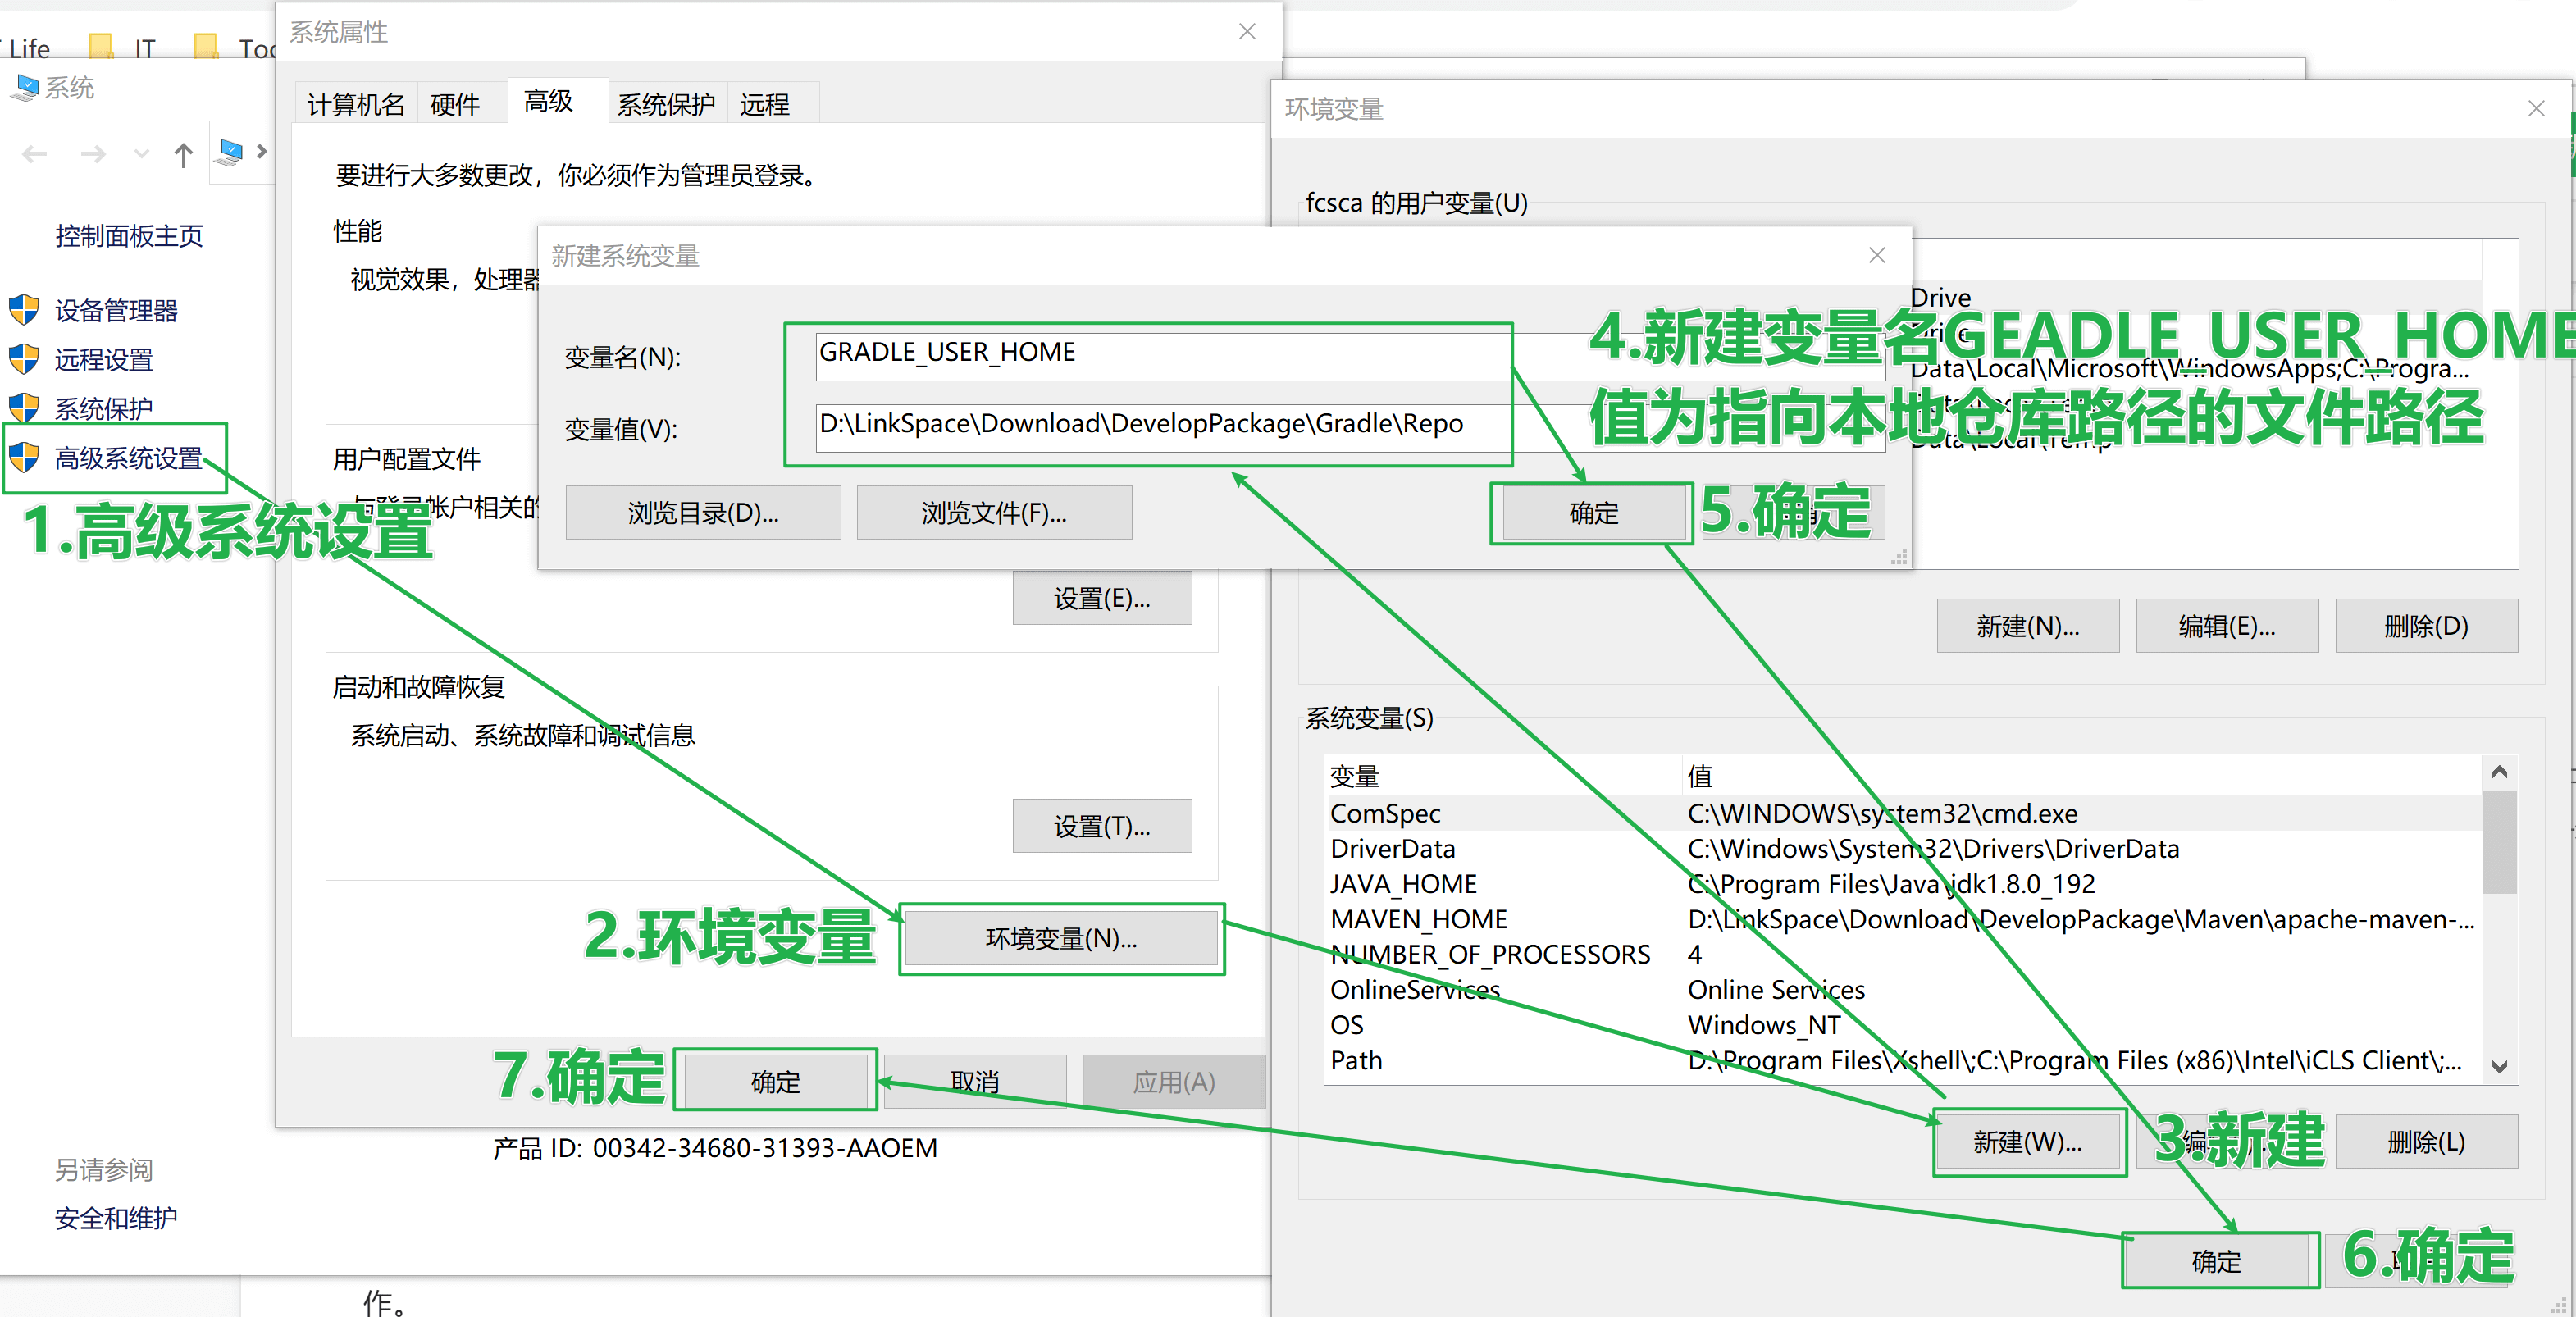Switch to the 硬件 tab

455,104
